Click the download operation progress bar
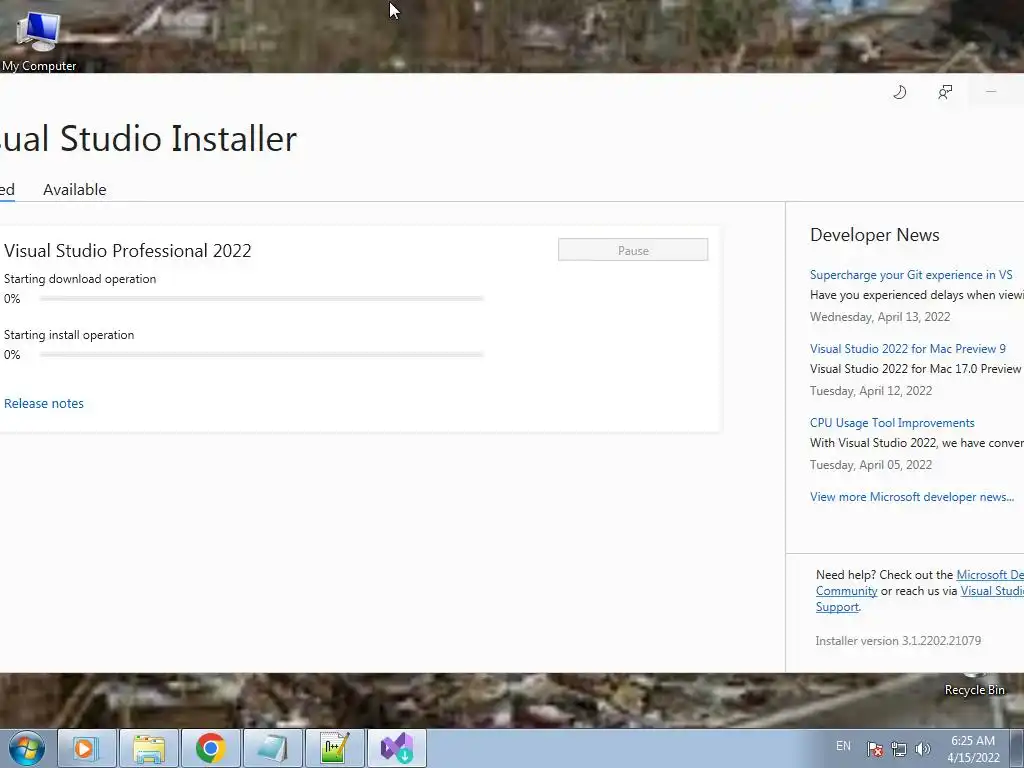 (x=261, y=298)
